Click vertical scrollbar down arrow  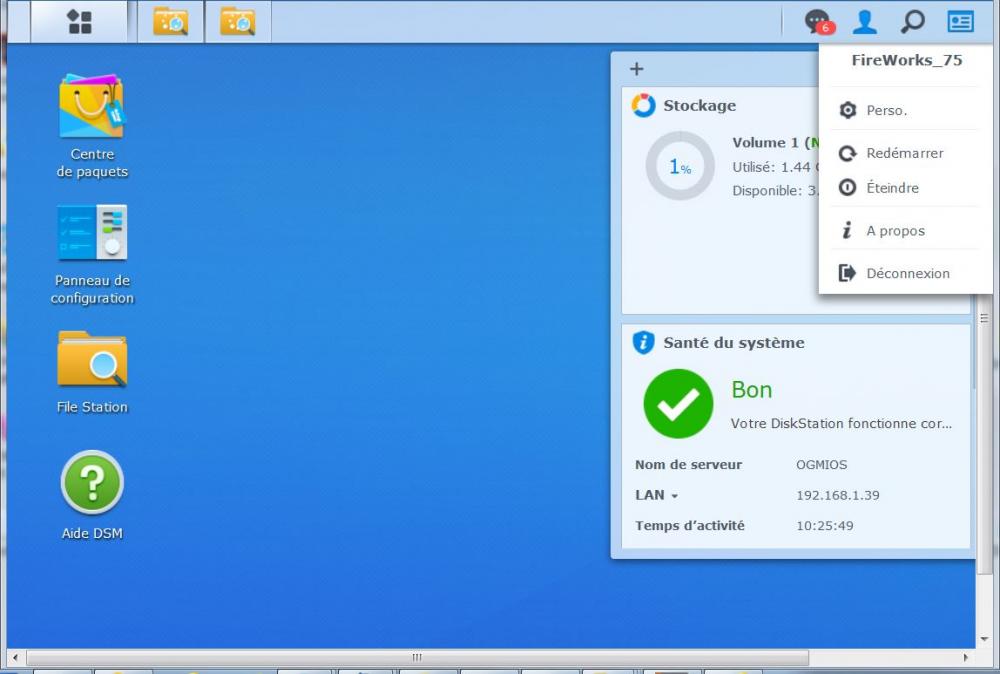(x=985, y=639)
